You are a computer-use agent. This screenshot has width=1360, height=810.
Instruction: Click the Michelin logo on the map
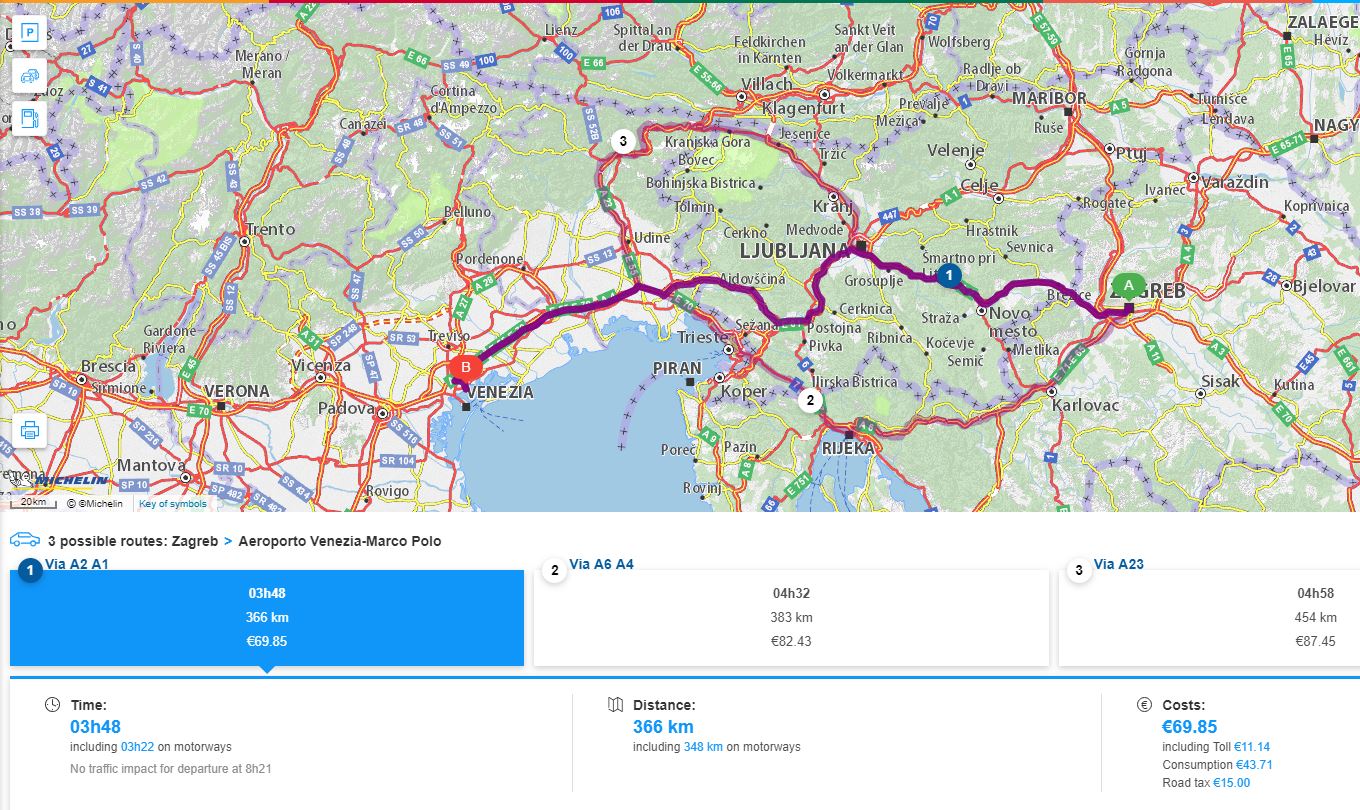click(x=72, y=481)
